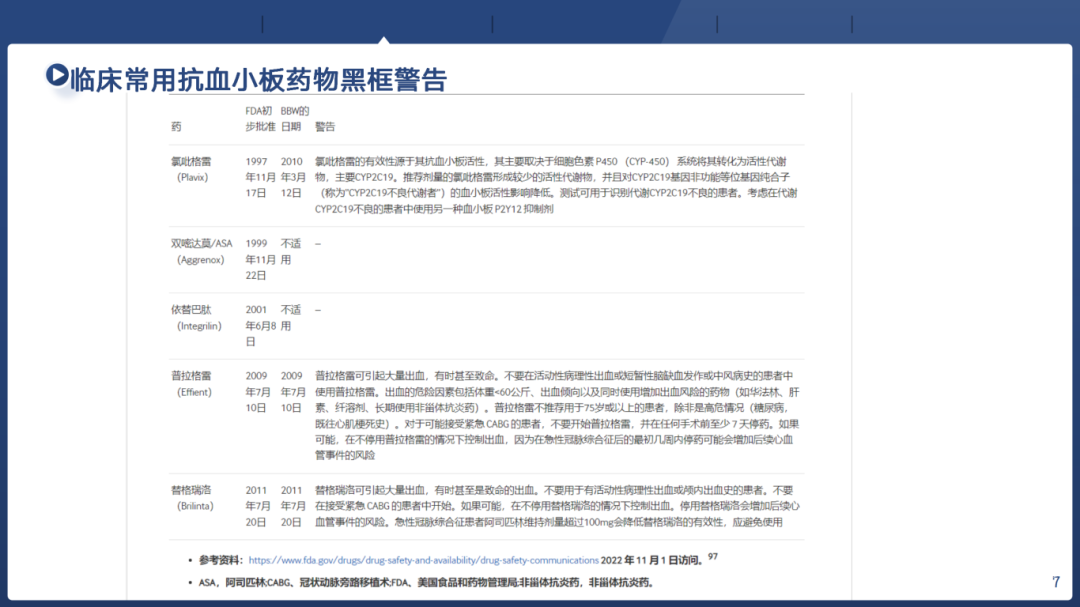Click the 1997年11月17日 approval date for Plavix
This screenshot has height=607, width=1080.
260,177
